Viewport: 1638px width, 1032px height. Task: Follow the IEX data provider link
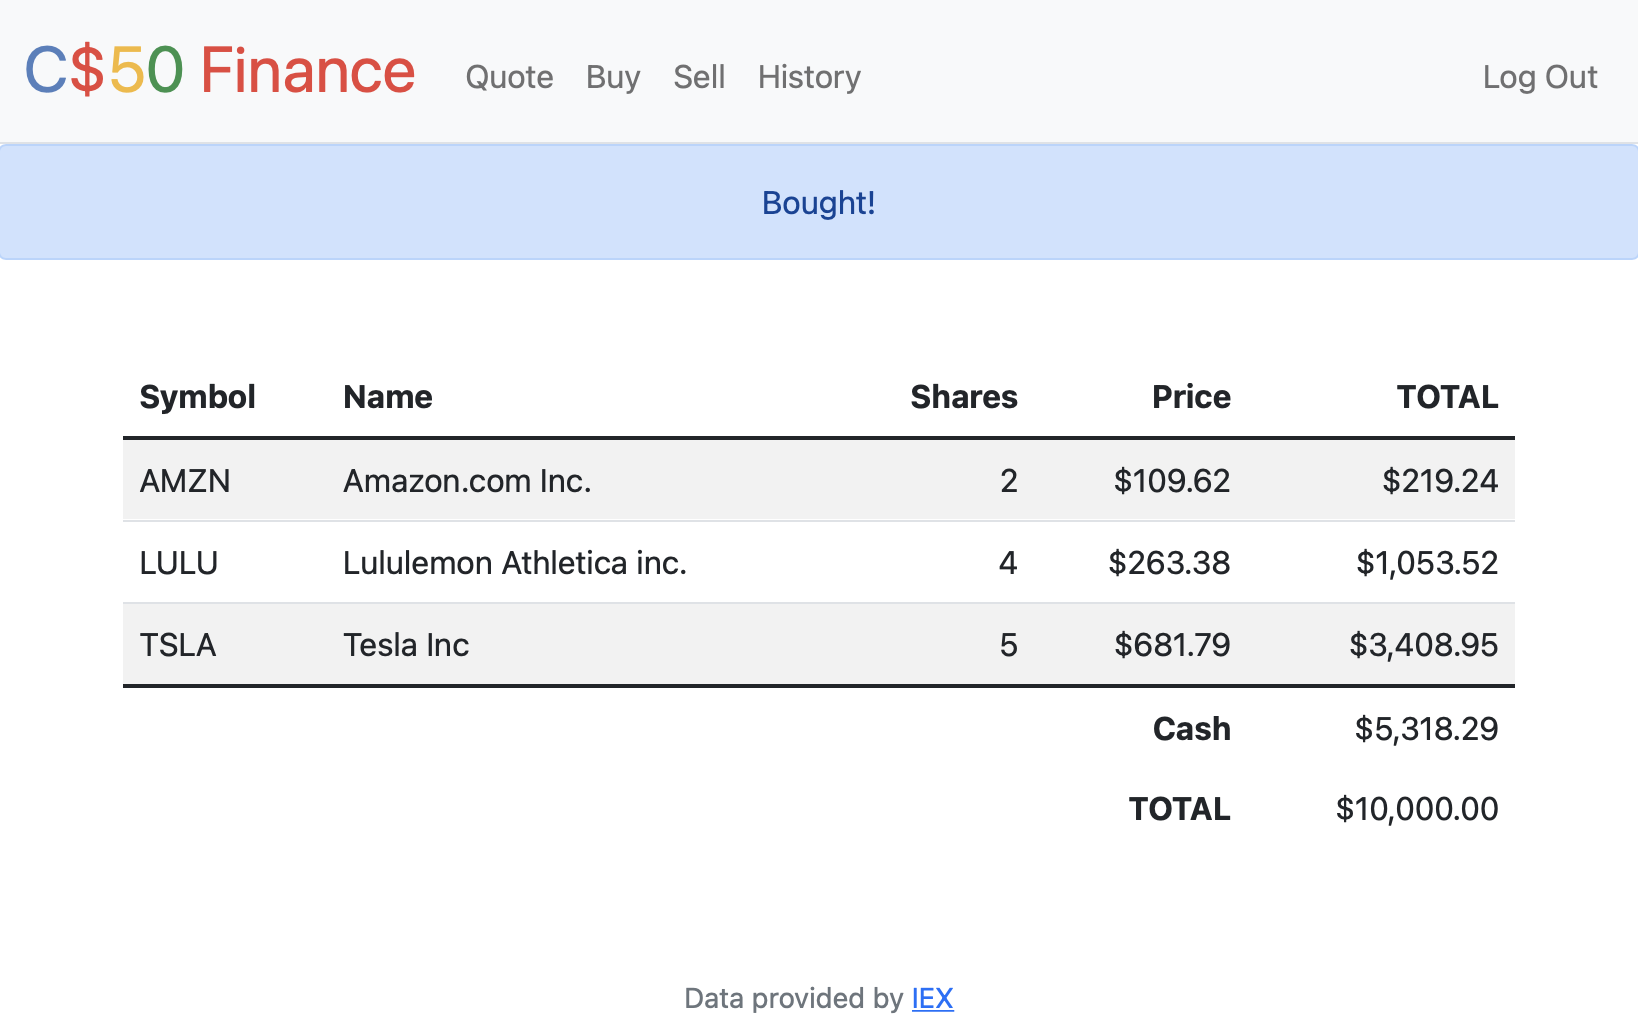(932, 998)
